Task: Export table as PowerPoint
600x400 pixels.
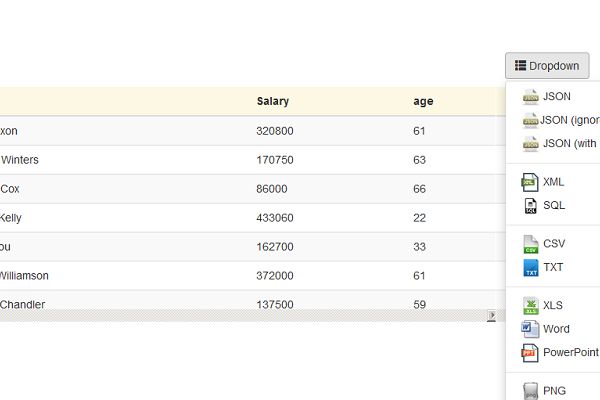Action: [569, 352]
